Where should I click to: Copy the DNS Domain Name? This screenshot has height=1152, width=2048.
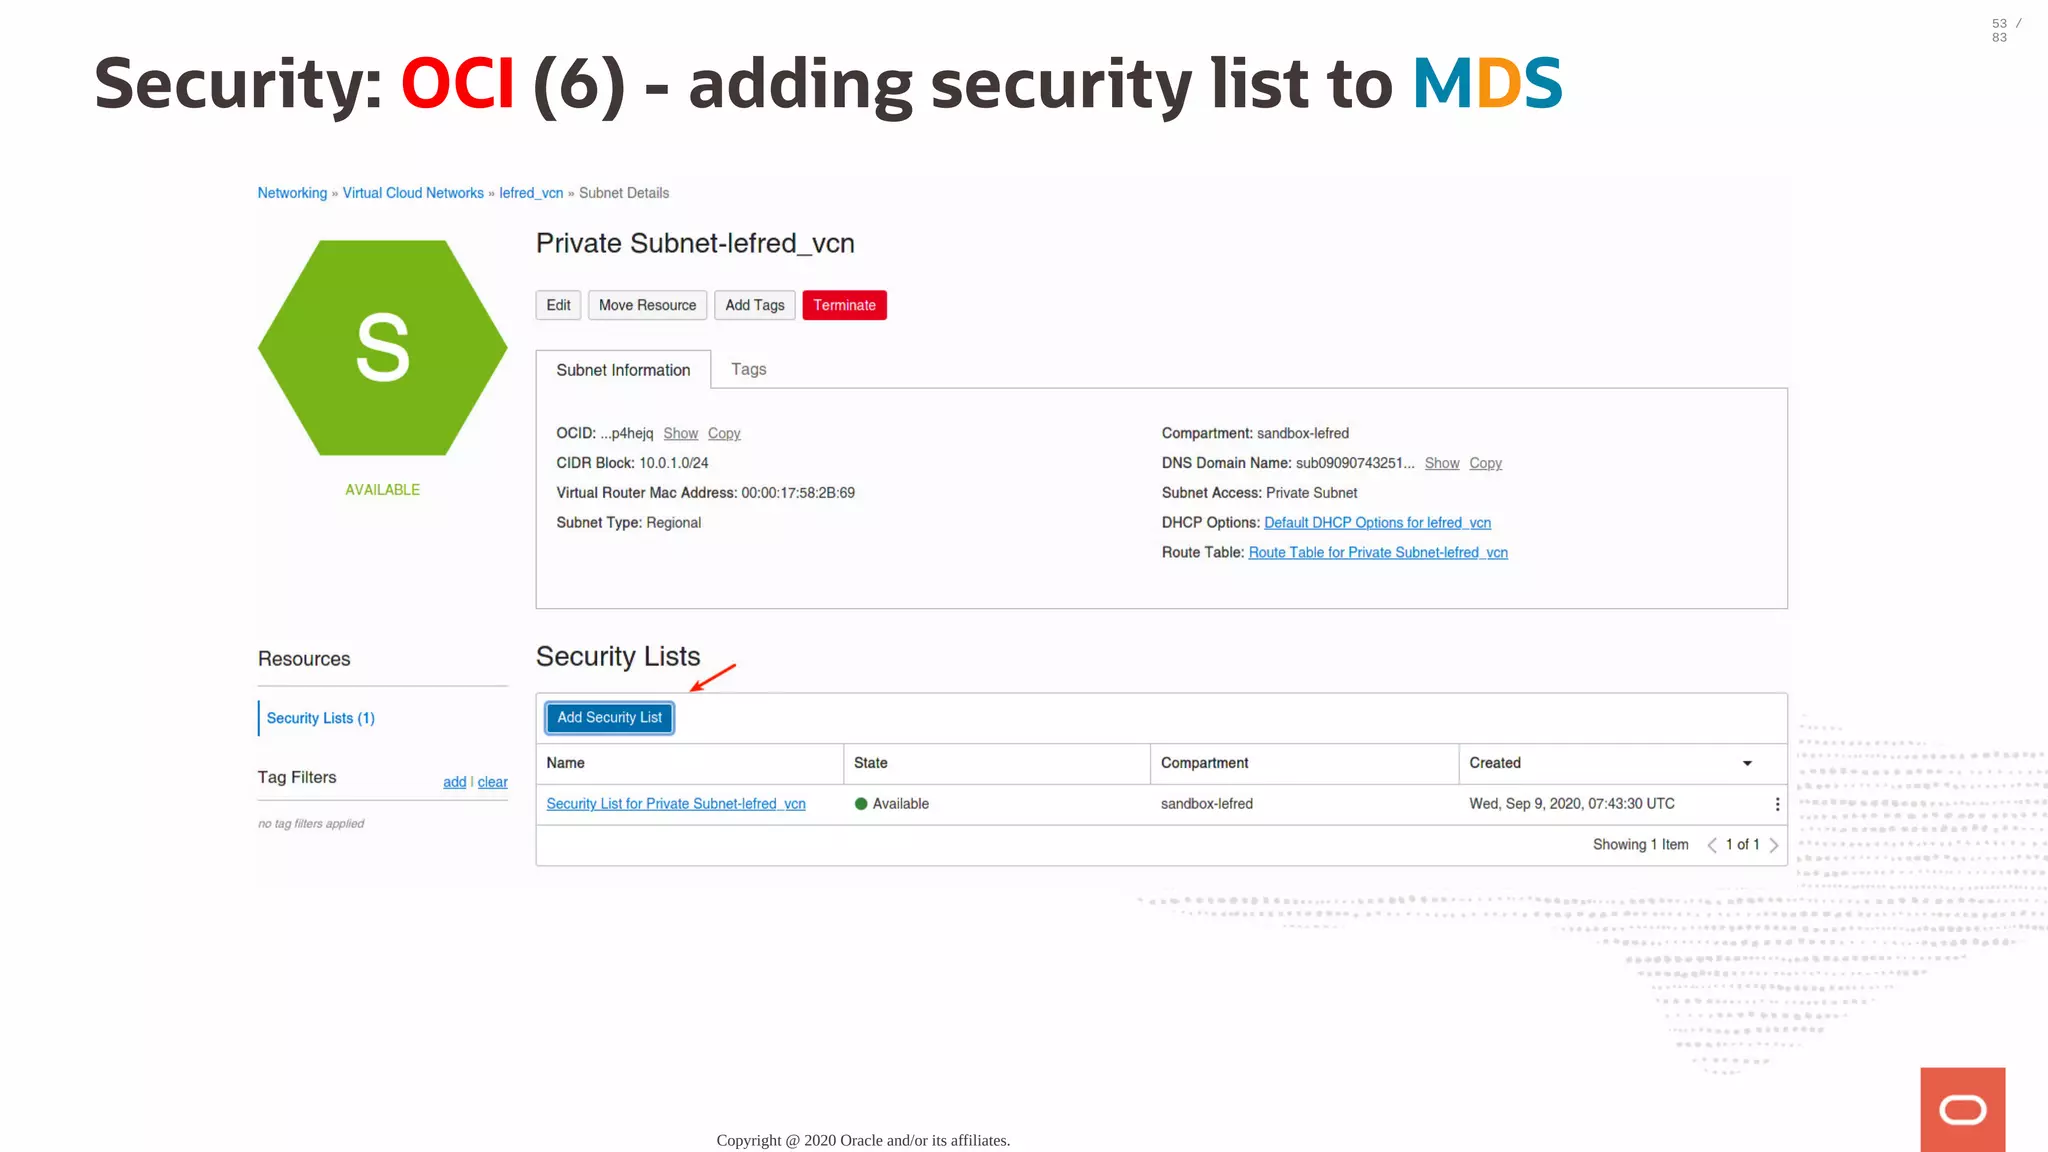[1485, 463]
